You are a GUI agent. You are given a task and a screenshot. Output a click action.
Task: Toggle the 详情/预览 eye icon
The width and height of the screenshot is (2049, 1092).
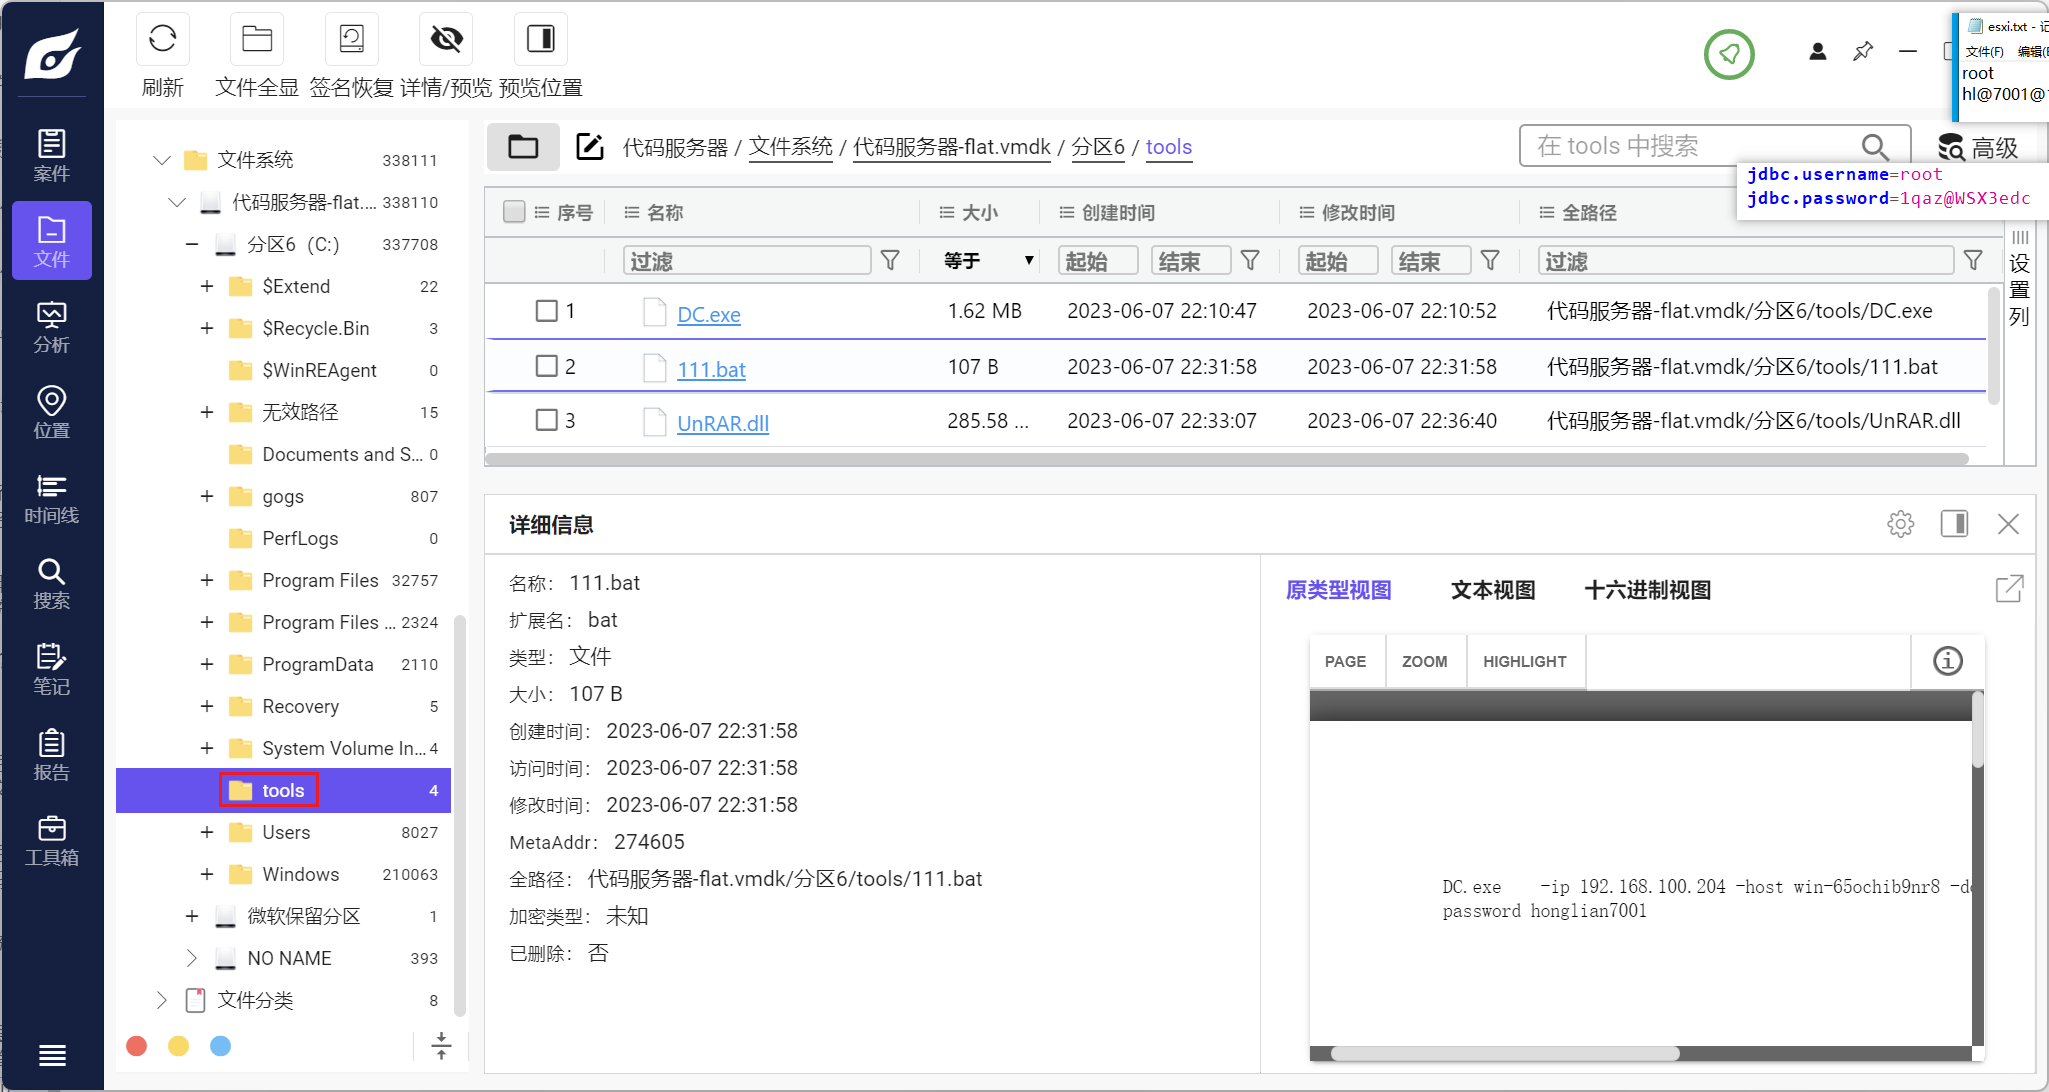(446, 39)
